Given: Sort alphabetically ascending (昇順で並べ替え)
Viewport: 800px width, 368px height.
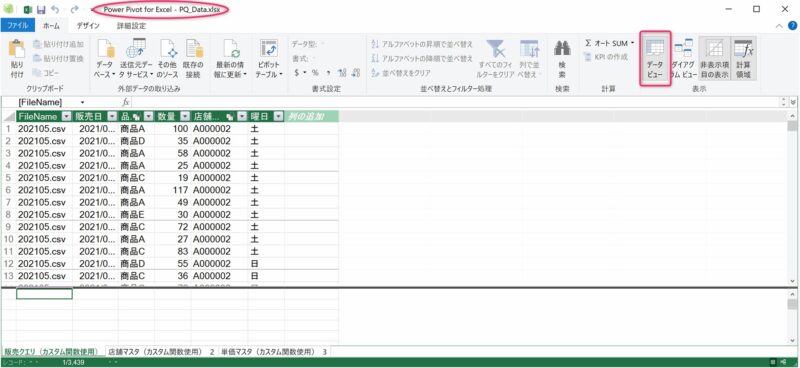Looking at the screenshot, I should [x=422, y=44].
